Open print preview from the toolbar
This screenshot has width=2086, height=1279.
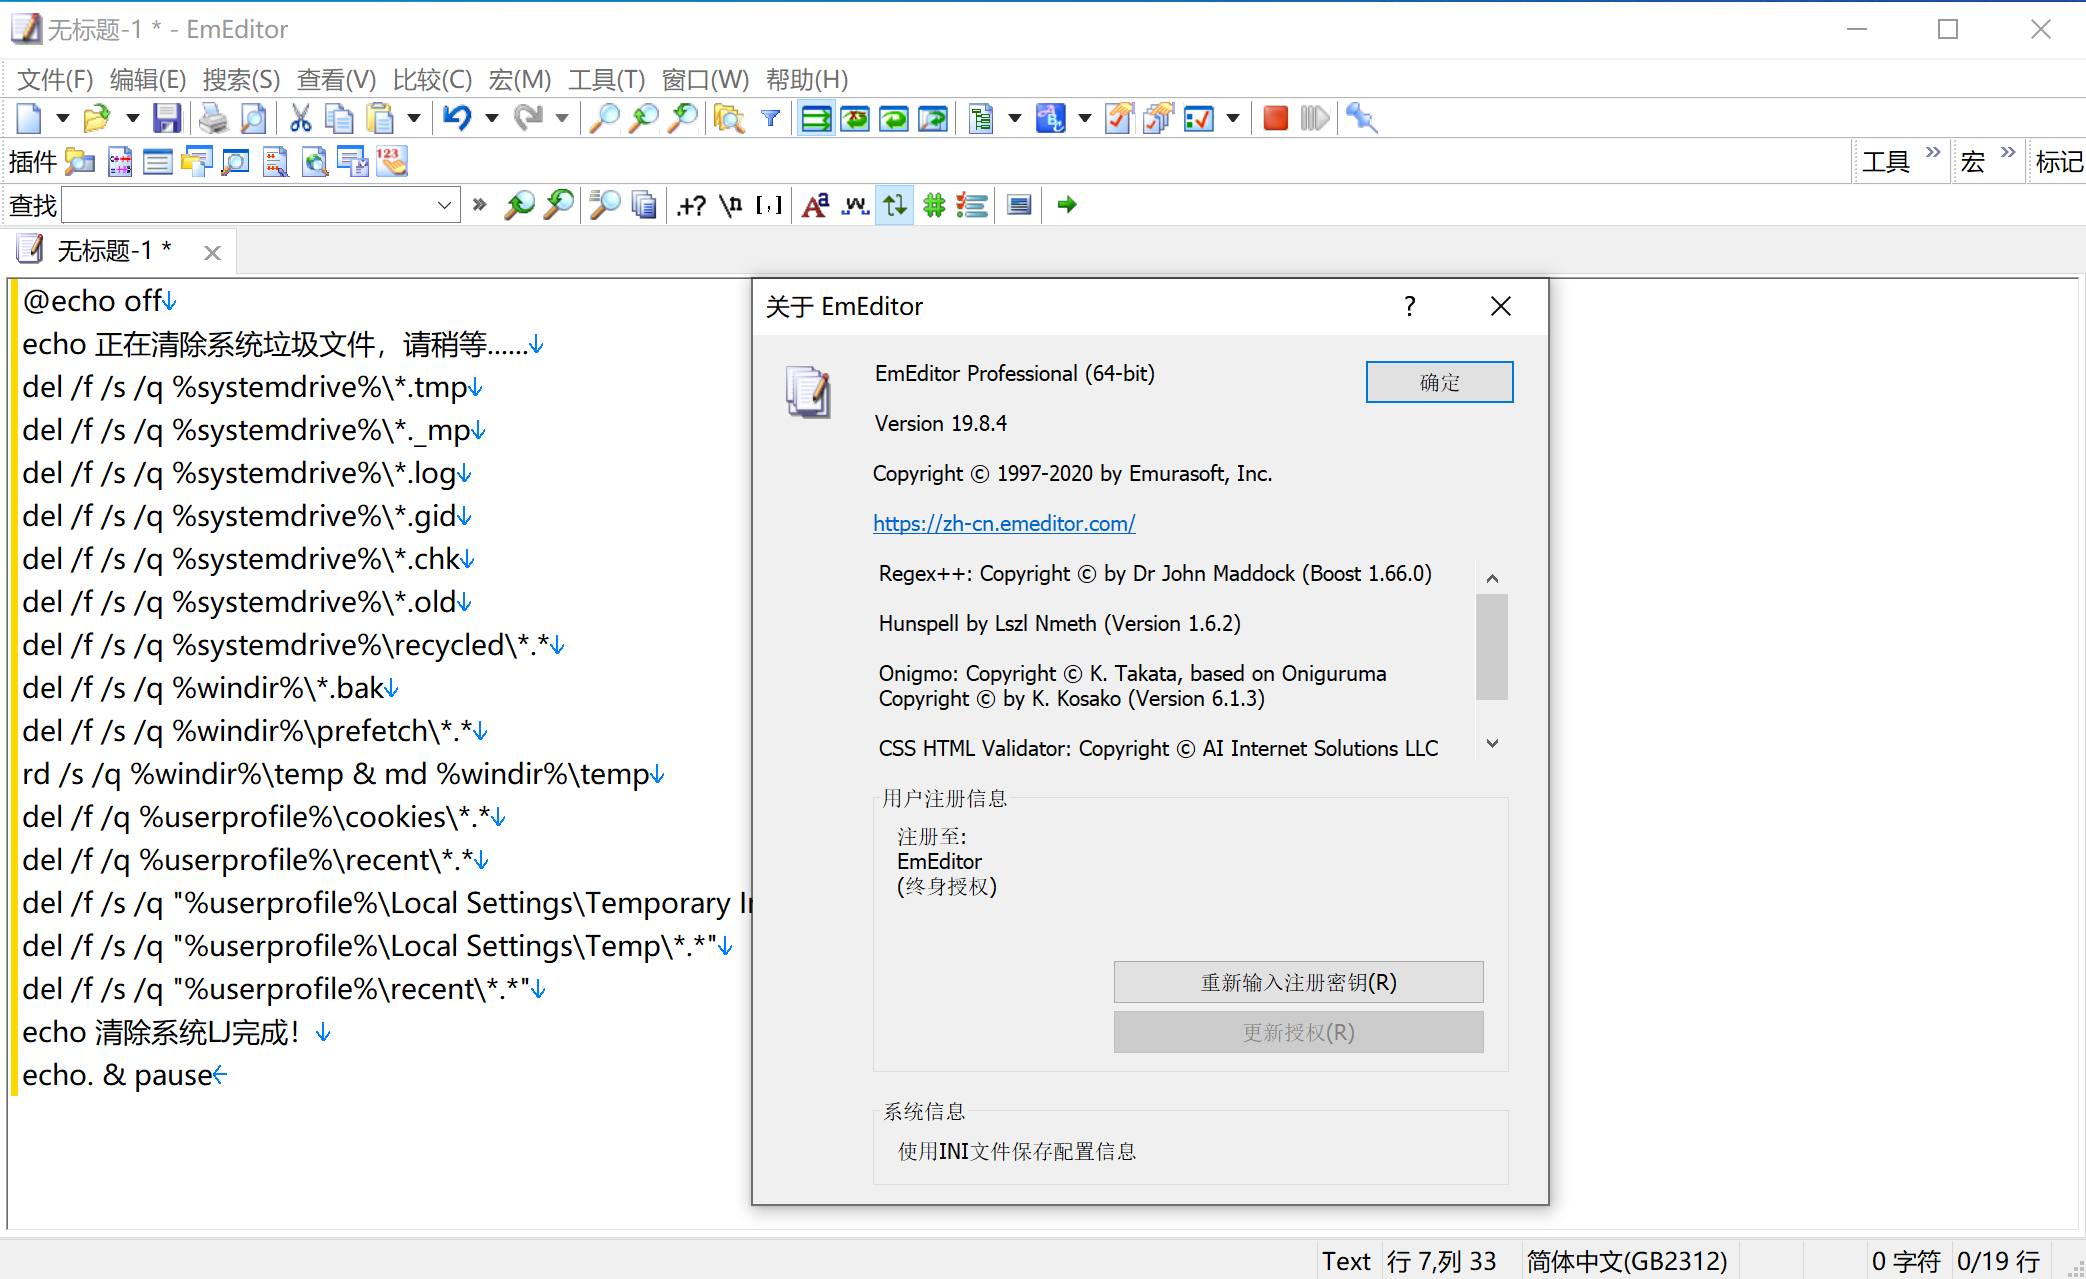pyautogui.click(x=254, y=119)
